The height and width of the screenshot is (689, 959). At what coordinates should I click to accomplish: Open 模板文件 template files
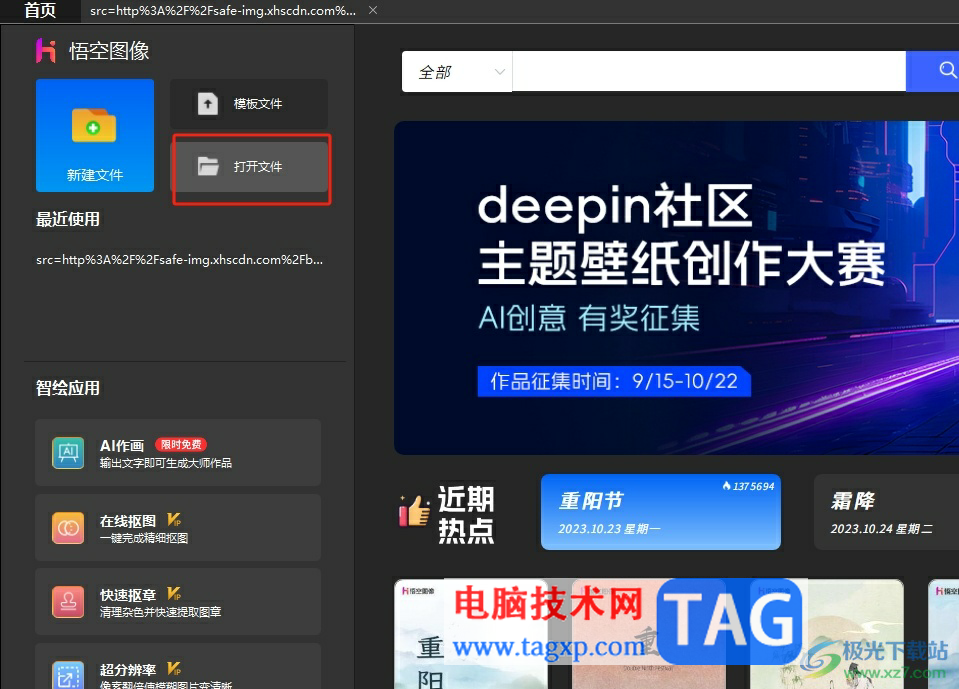click(x=249, y=103)
